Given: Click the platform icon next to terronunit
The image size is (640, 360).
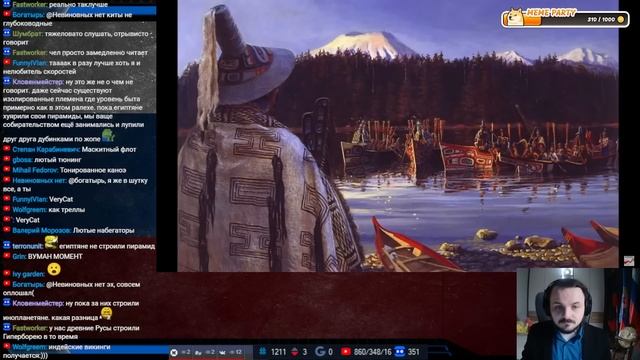Looking at the screenshot, I should [x=7, y=246].
